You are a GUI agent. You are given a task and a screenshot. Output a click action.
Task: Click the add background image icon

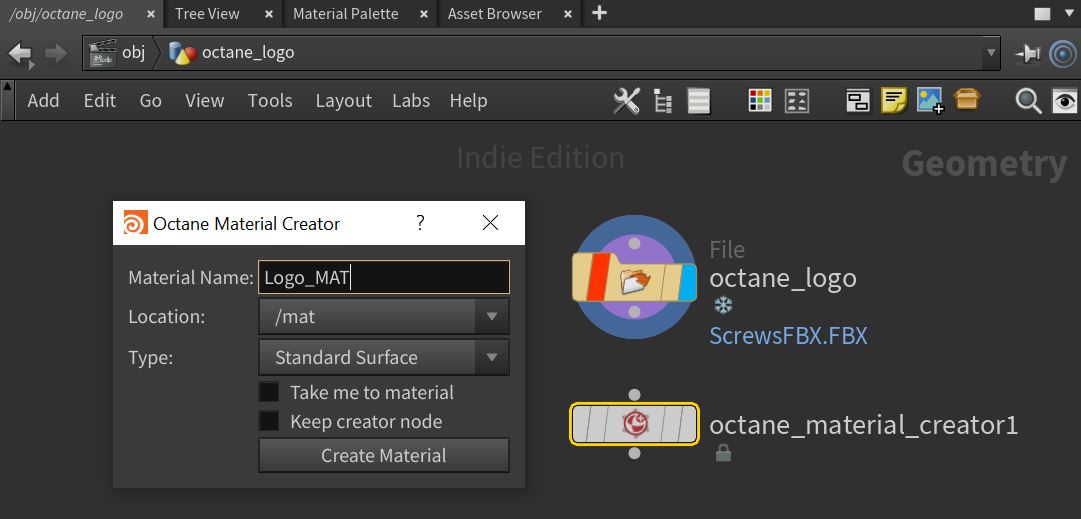(x=930, y=101)
